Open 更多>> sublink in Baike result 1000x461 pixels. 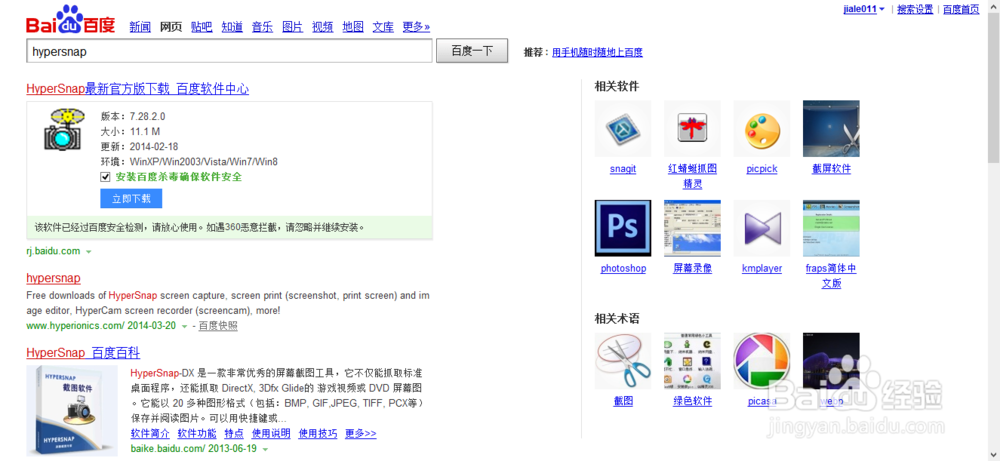pyautogui.click(x=361, y=434)
